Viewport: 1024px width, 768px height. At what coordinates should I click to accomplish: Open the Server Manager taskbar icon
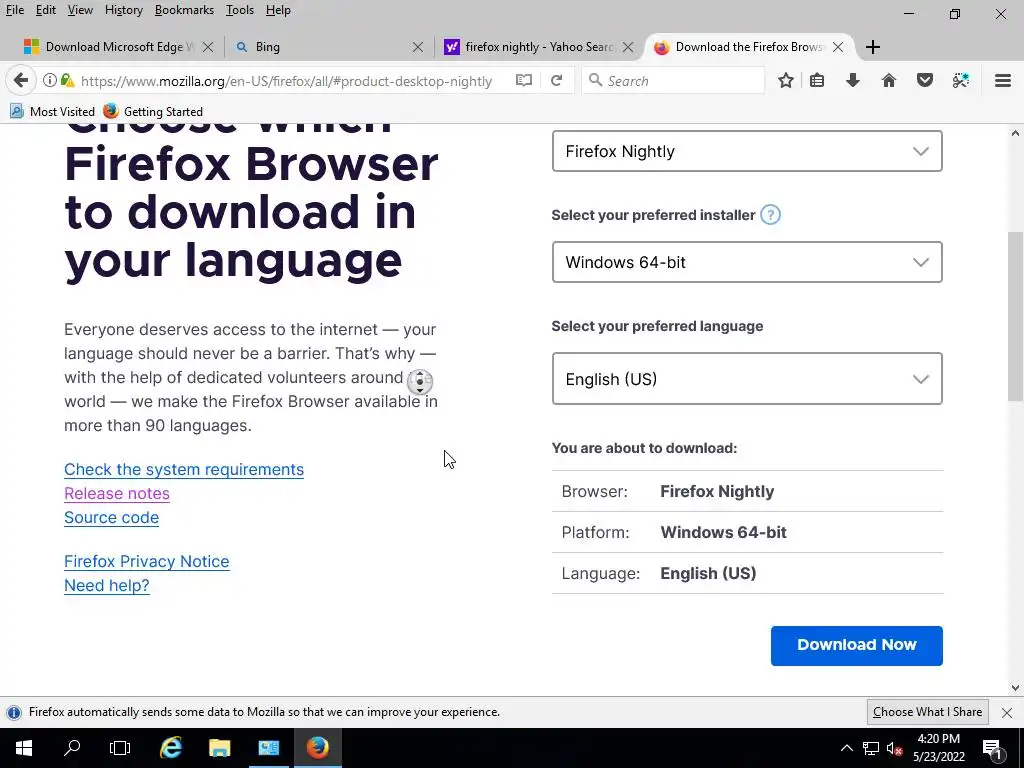coord(268,748)
